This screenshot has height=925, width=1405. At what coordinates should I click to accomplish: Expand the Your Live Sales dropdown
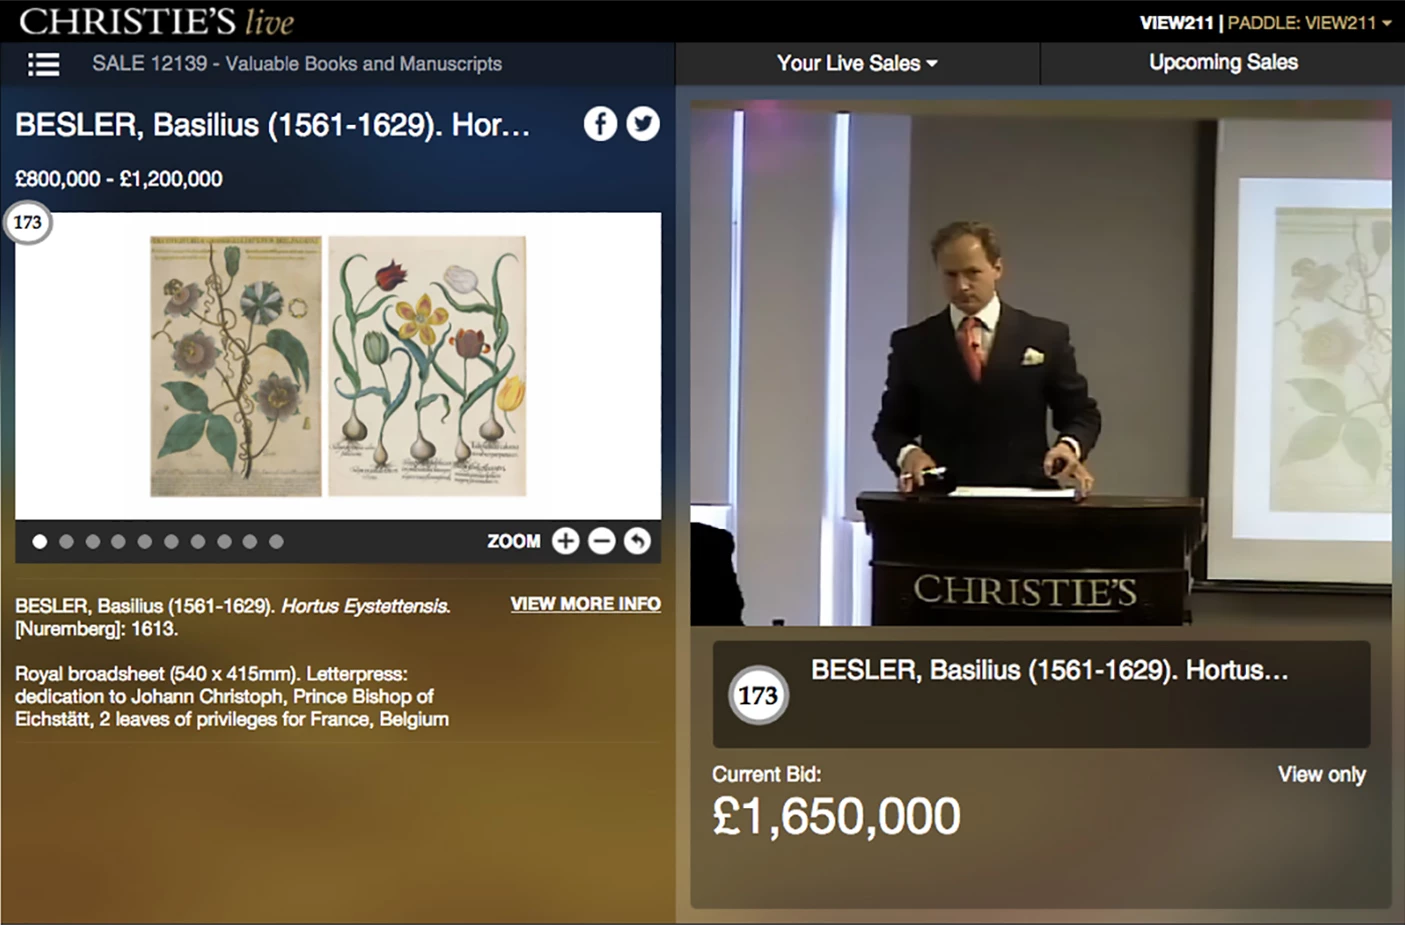click(x=857, y=63)
